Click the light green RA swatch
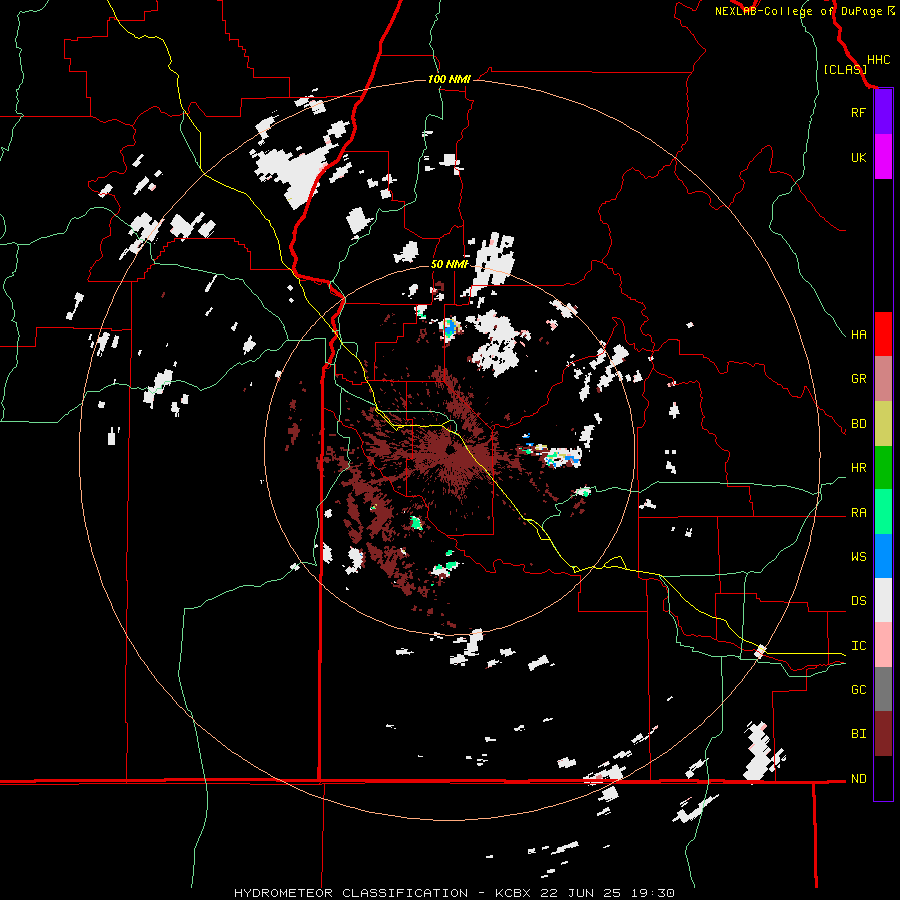Viewport: 900px width, 900px height. coord(883,512)
